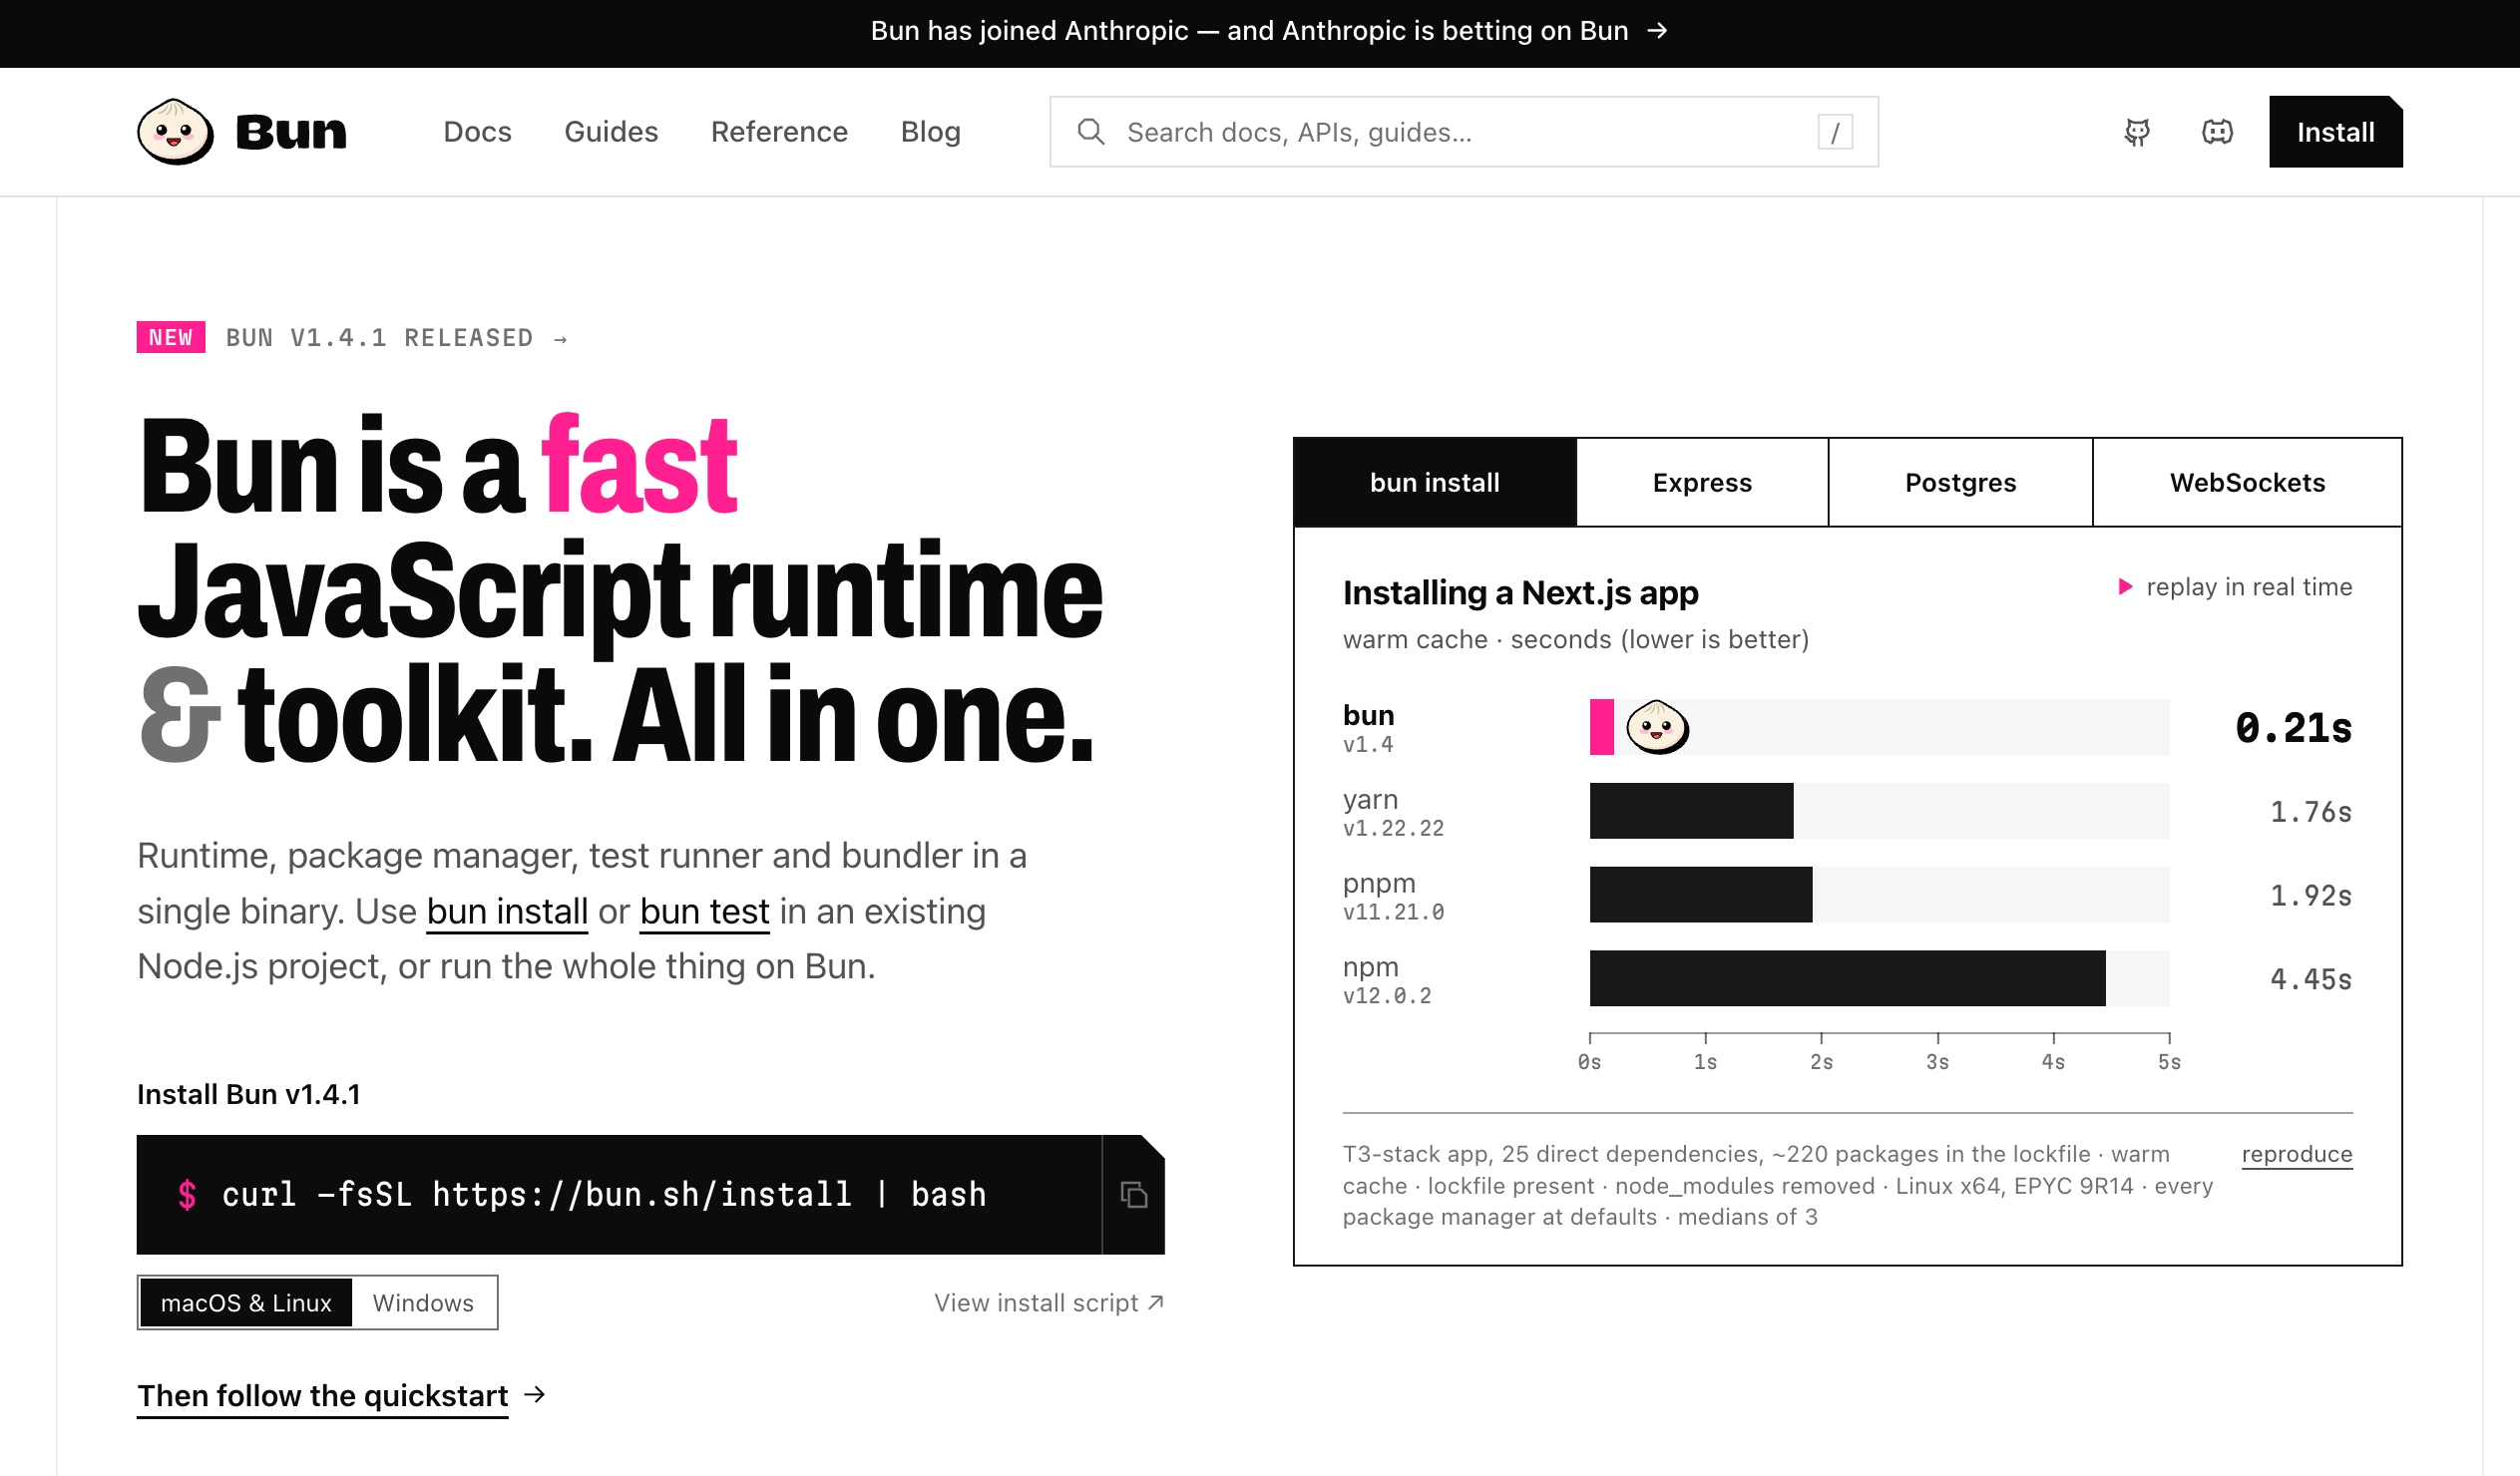The height and width of the screenshot is (1476, 2520).
Task: Click the bun mascot on benchmark bar
Action: [1657, 727]
